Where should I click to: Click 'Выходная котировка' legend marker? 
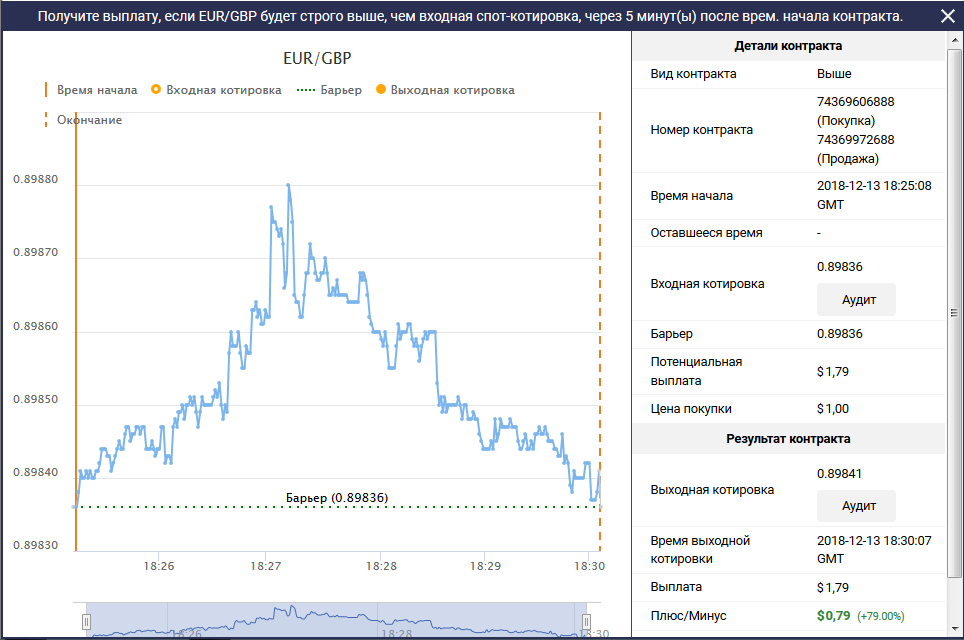click(x=381, y=90)
